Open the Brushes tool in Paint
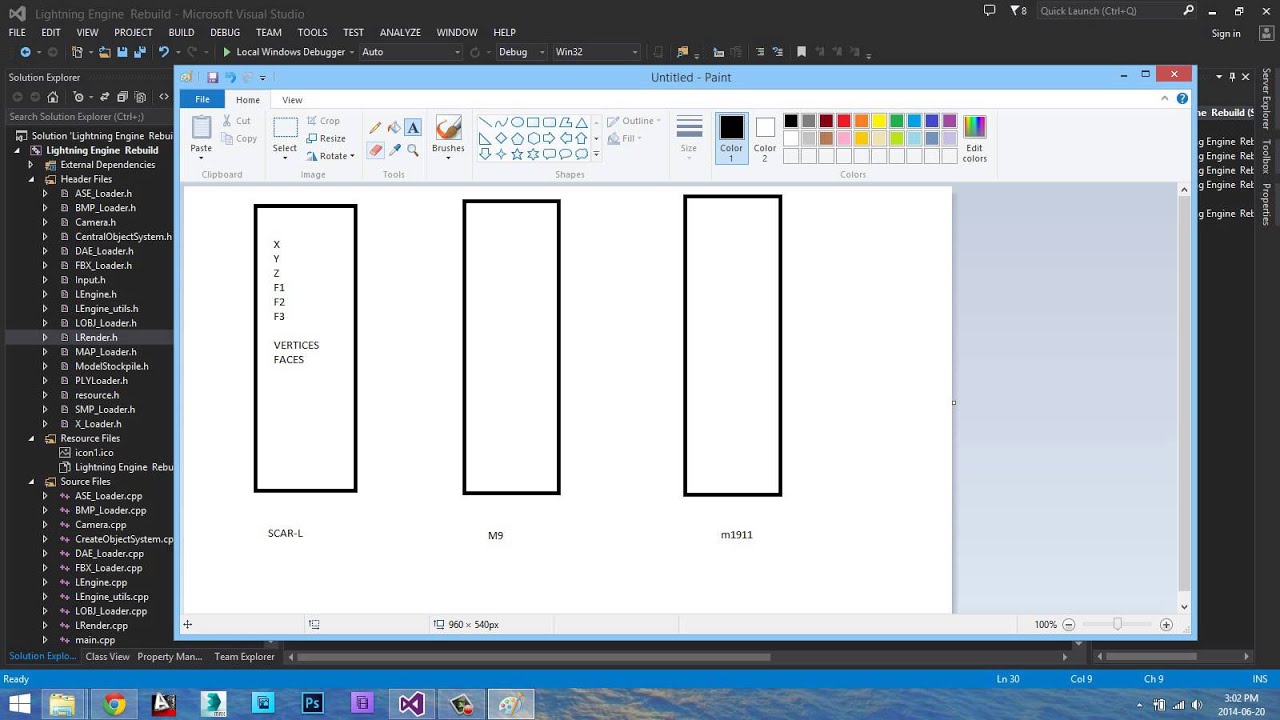Image resolution: width=1280 pixels, height=720 pixels. 448,137
